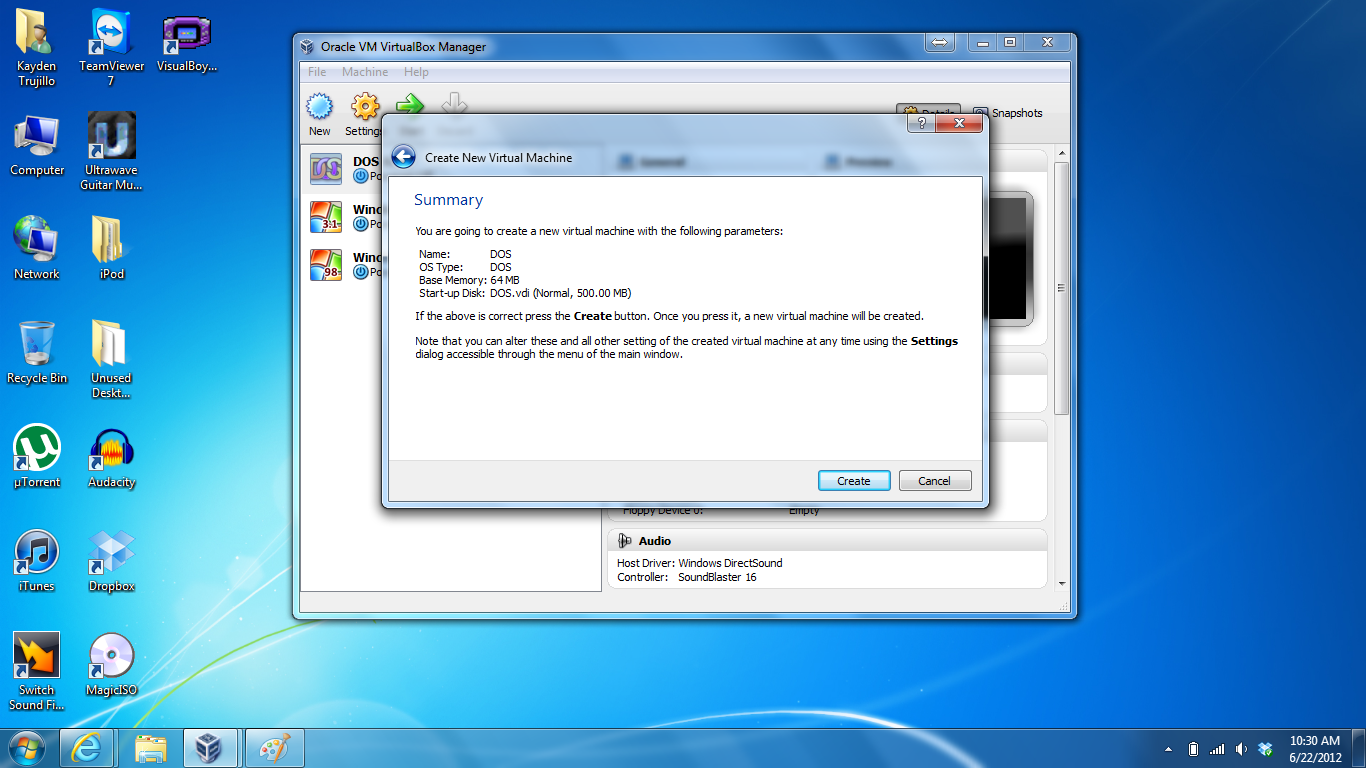1366x768 pixels.
Task: Click New in the VirtualBox toolbar
Action: (319, 114)
